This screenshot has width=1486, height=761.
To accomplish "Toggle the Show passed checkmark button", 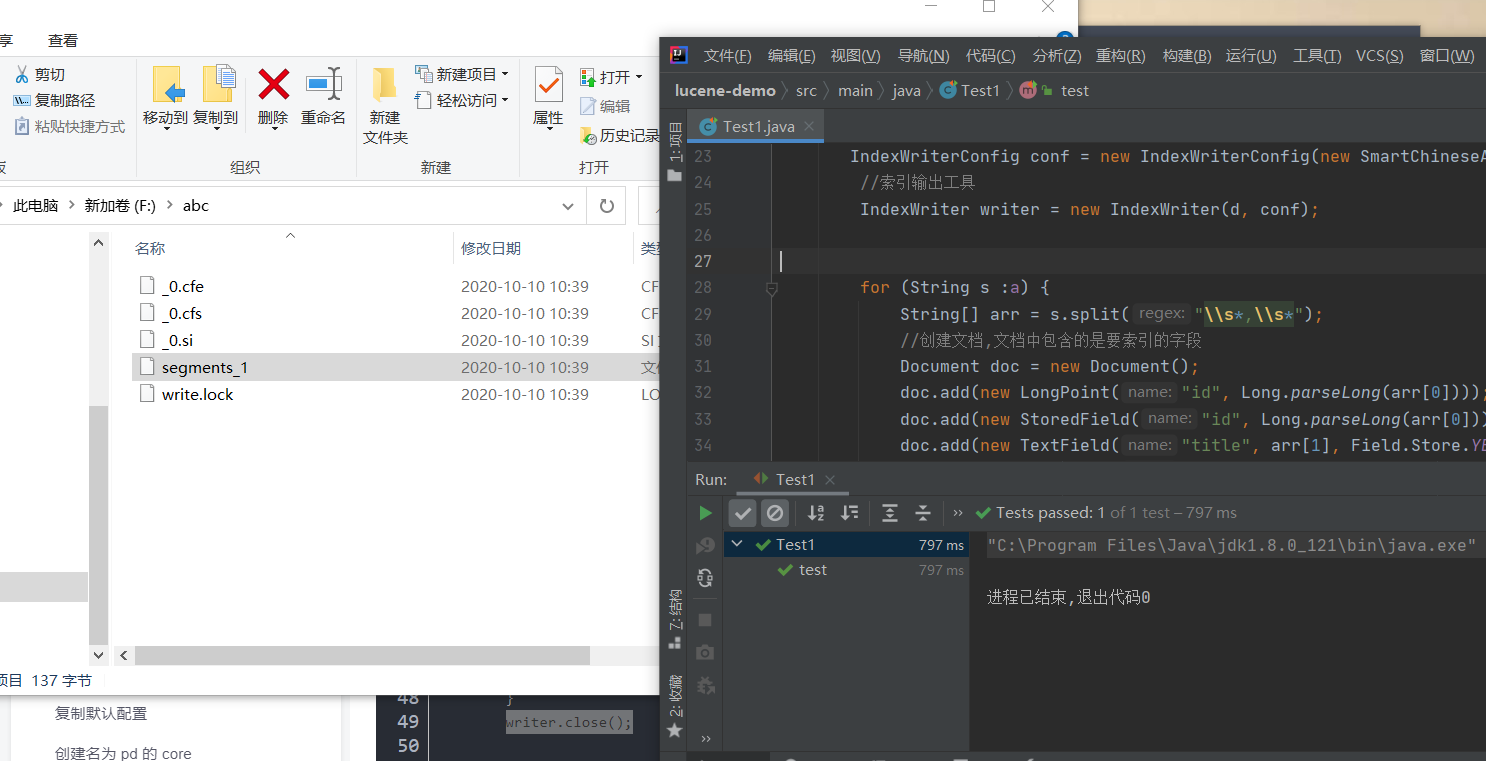I will click(x=742, y=513).
